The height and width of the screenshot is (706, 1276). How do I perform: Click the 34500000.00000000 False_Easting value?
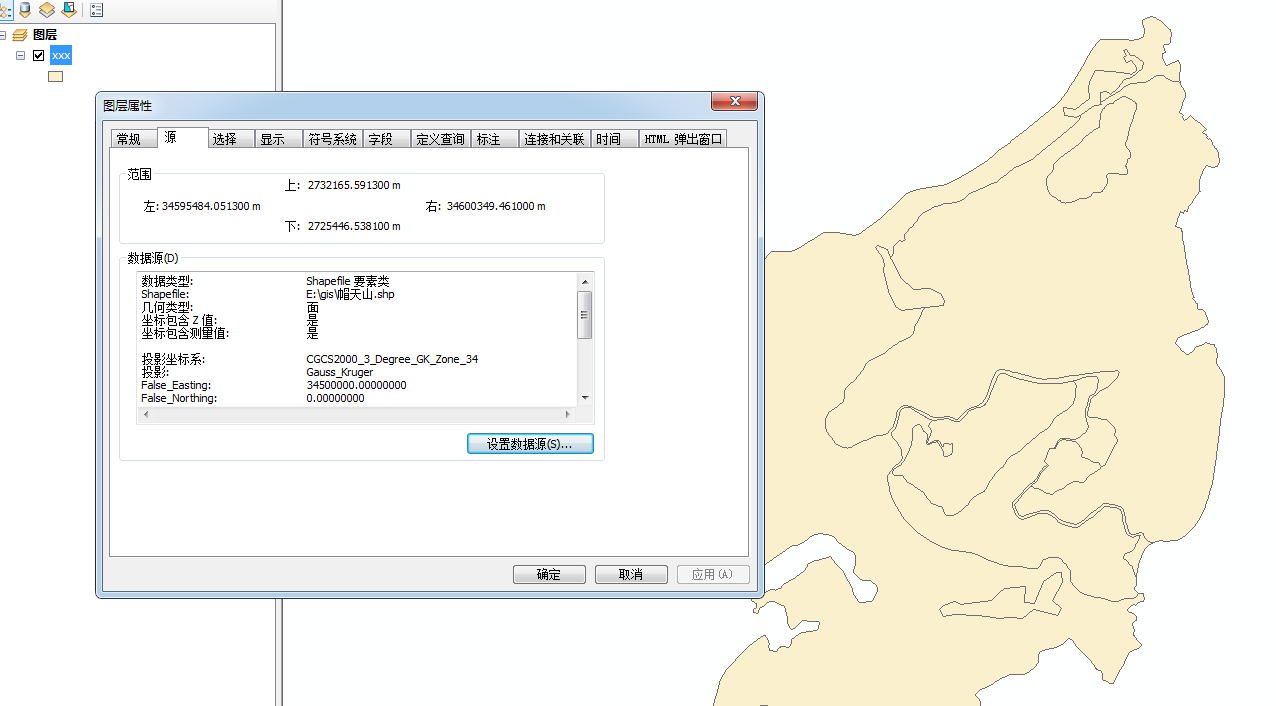coord(356,385)
